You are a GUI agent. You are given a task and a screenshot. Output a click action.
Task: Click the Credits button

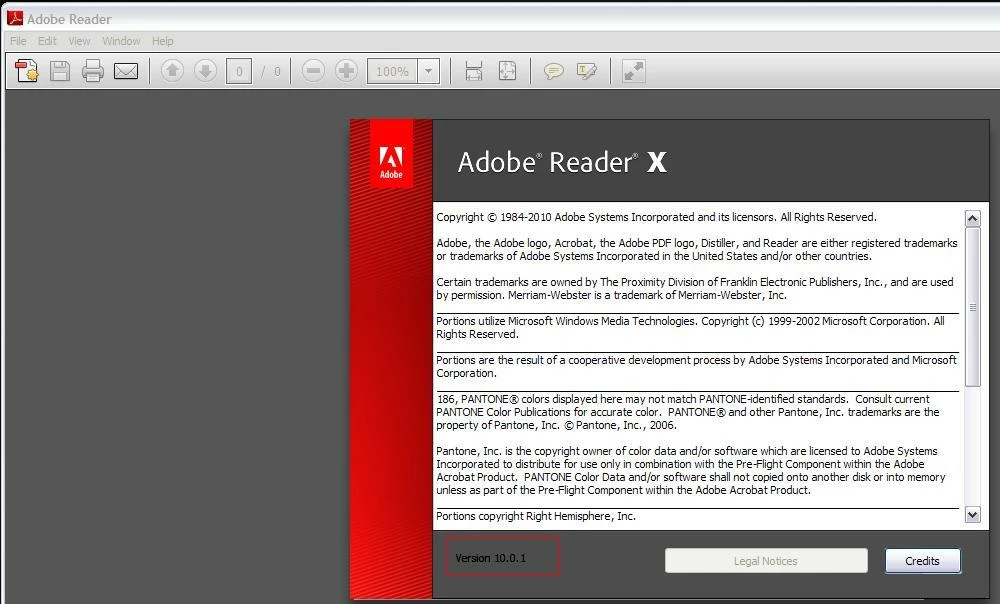922,561
